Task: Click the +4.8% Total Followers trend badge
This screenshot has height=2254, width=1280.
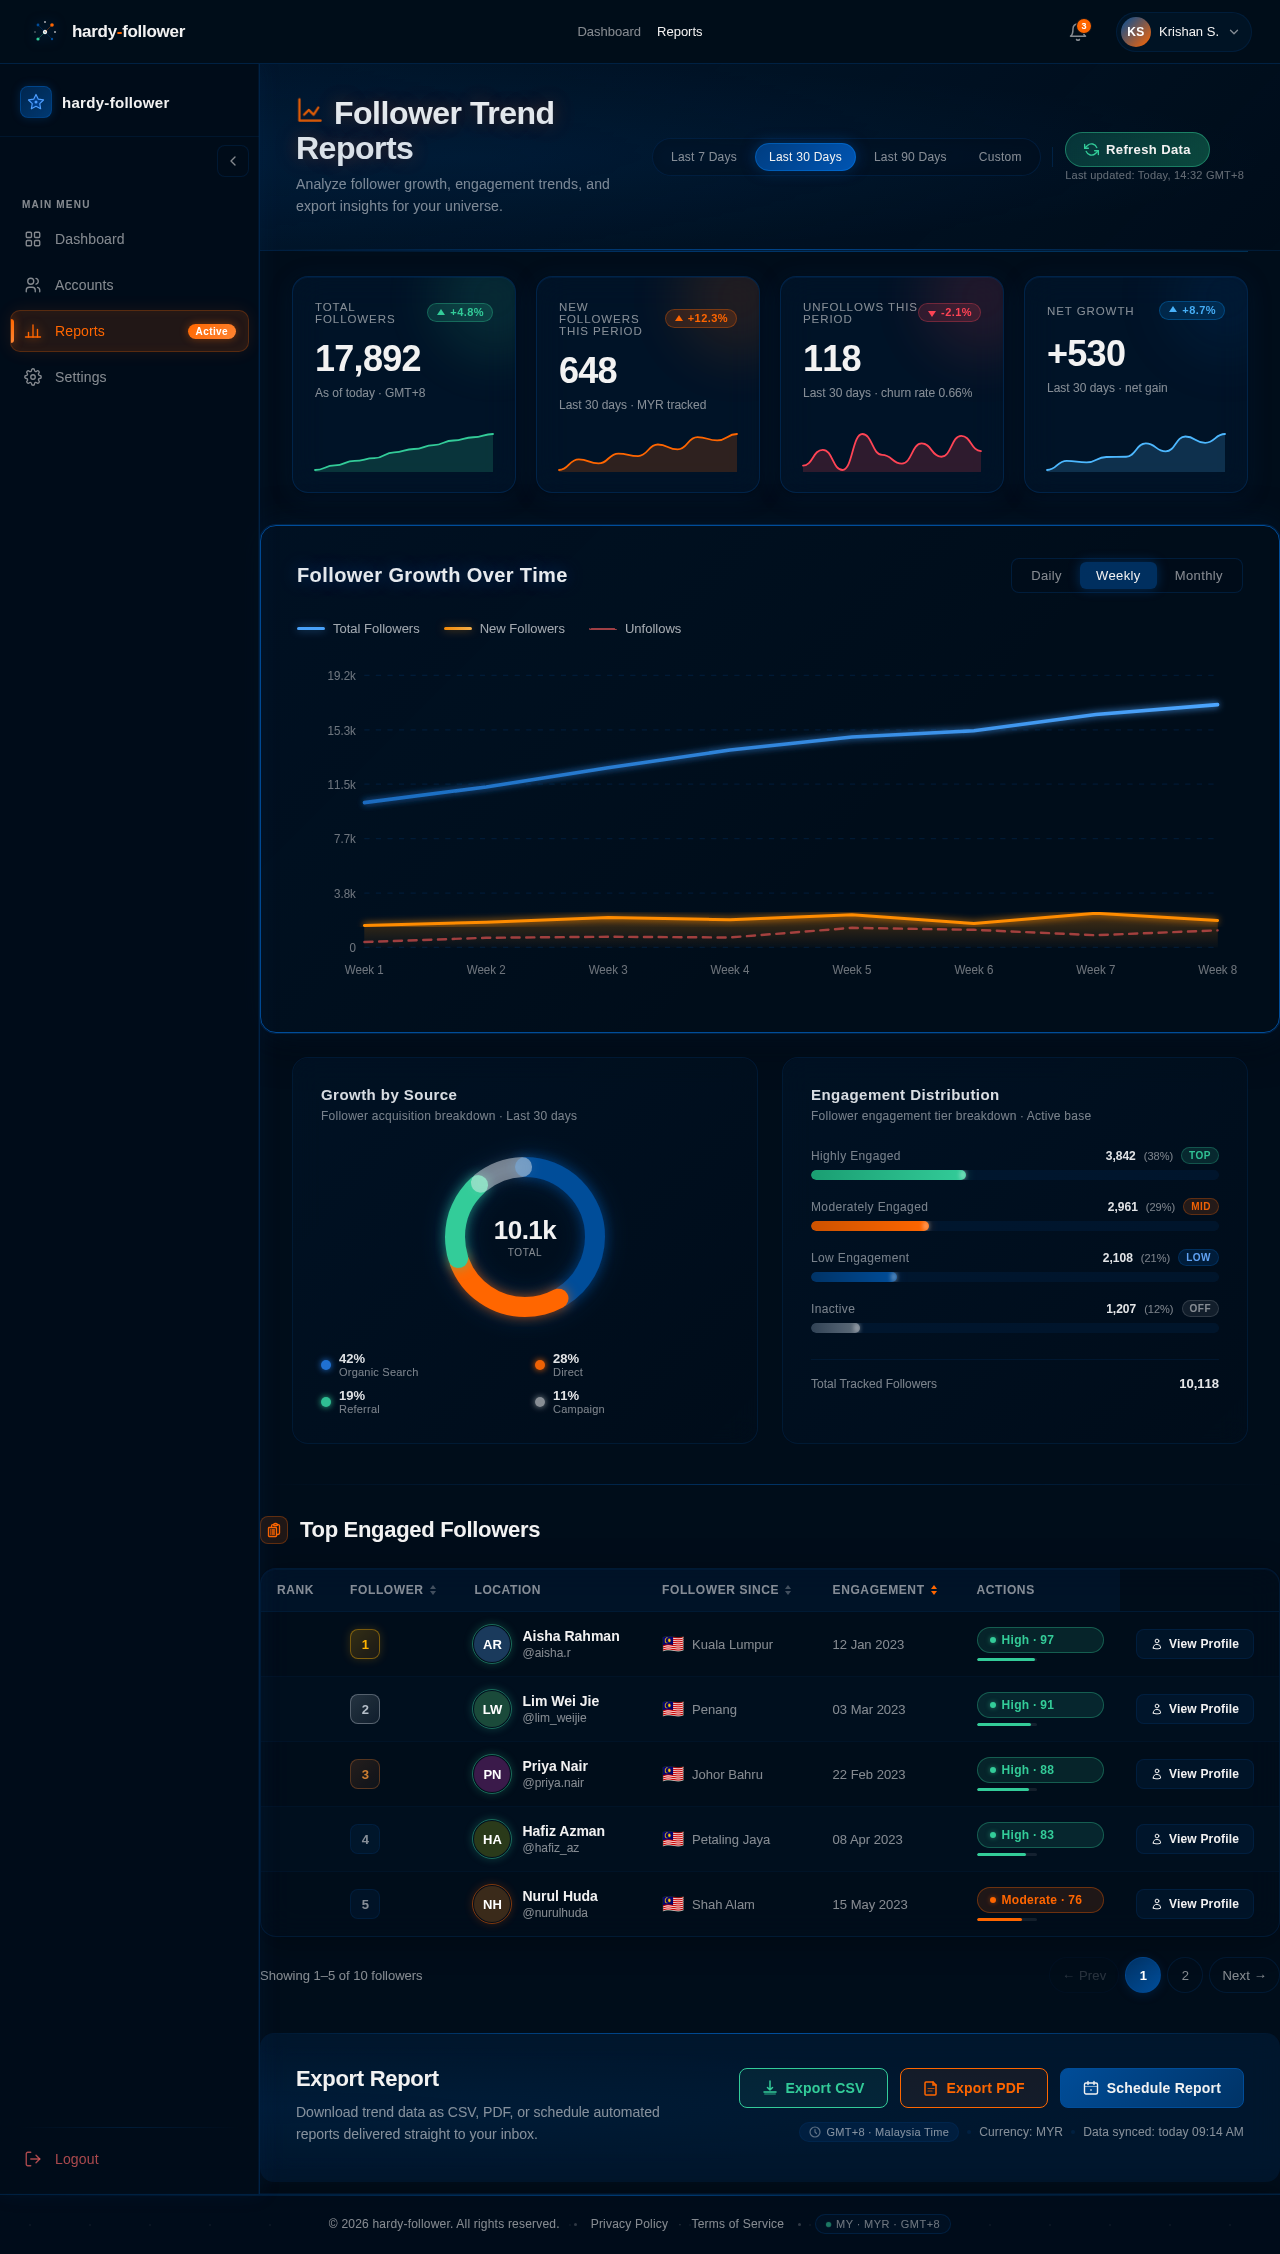Action: [460, 312]
